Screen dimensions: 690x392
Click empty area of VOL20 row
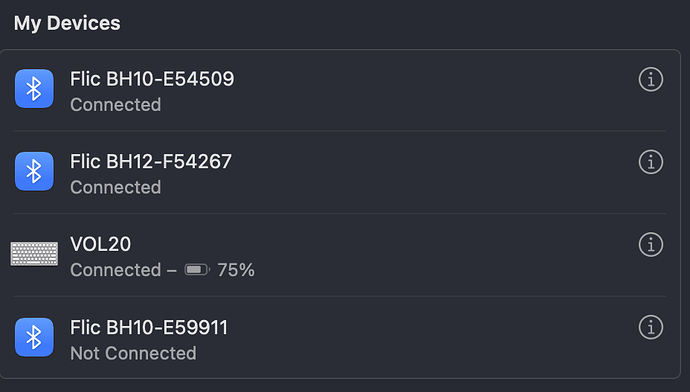tap(440, 255)
